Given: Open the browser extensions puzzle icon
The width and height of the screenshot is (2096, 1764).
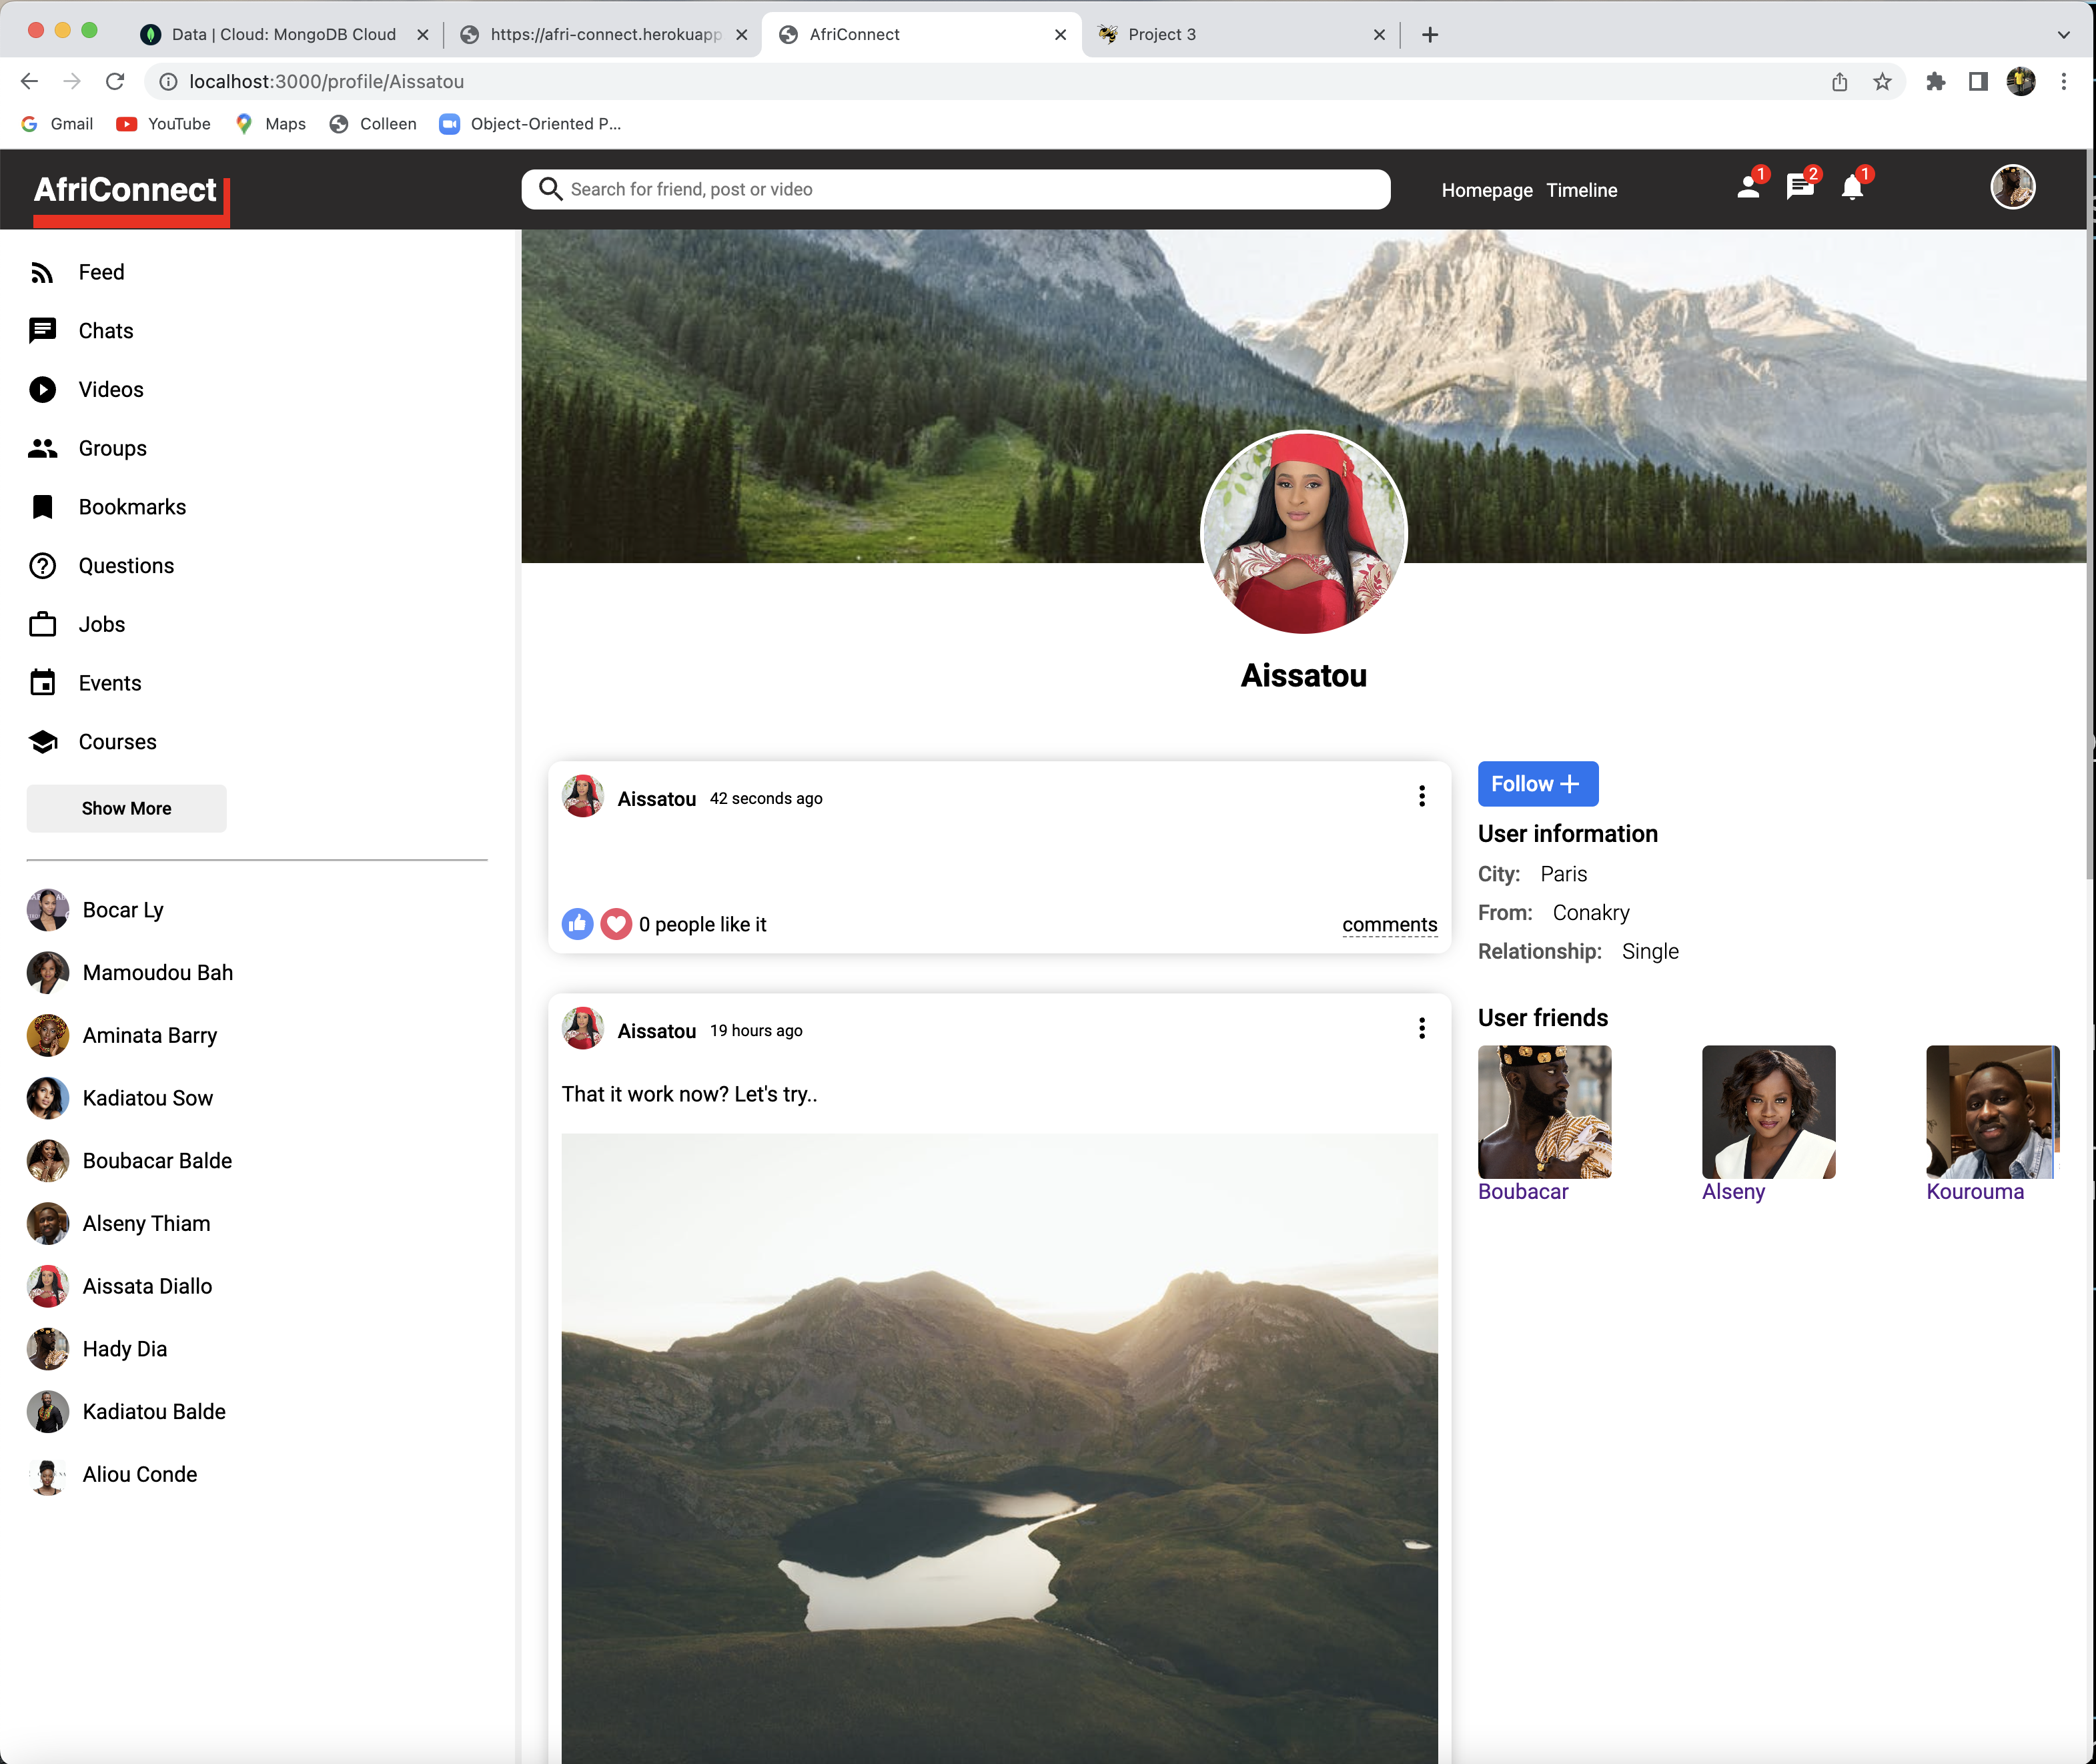Looking at the screenshot, I should 1935,82.
